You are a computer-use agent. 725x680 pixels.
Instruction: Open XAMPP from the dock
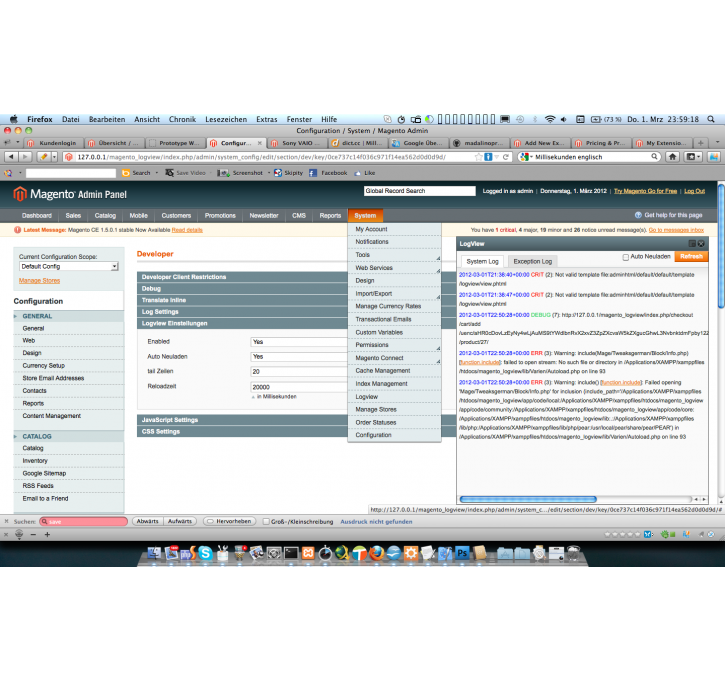(x=308, y=553)
